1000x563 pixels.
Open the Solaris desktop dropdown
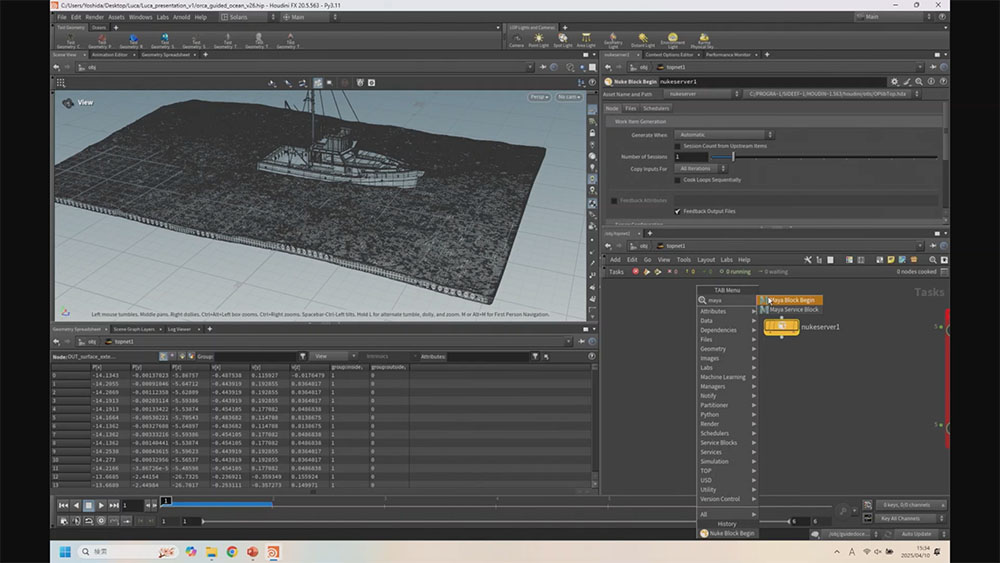click(247, 17)
